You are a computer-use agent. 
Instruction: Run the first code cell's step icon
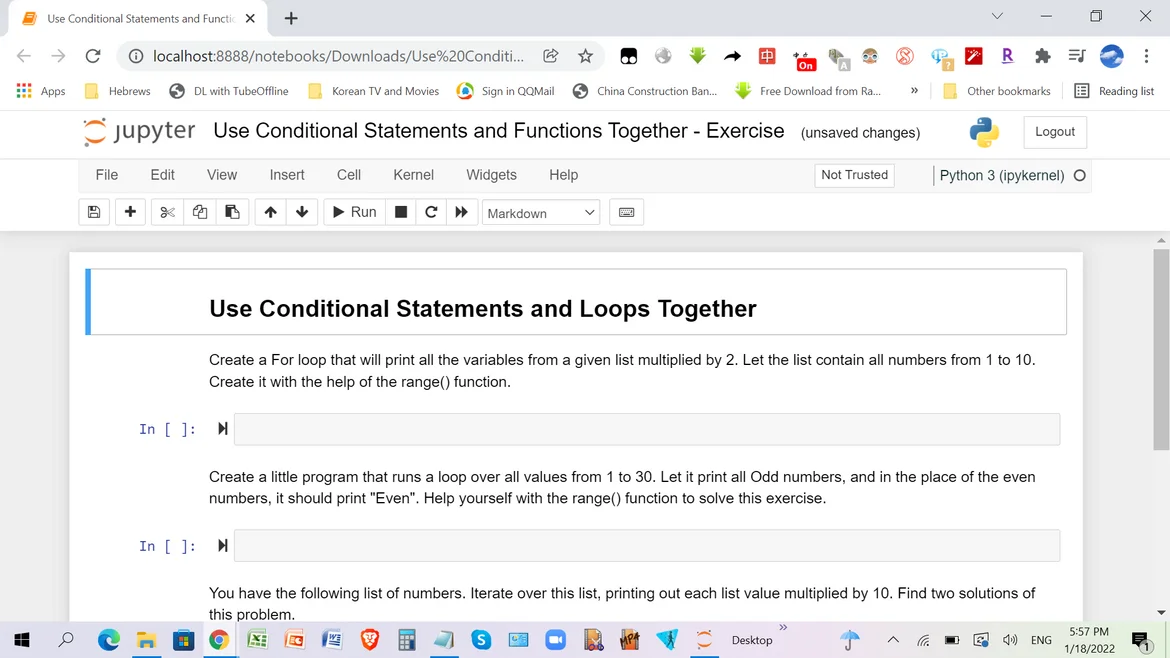click(x=223, y=429)
